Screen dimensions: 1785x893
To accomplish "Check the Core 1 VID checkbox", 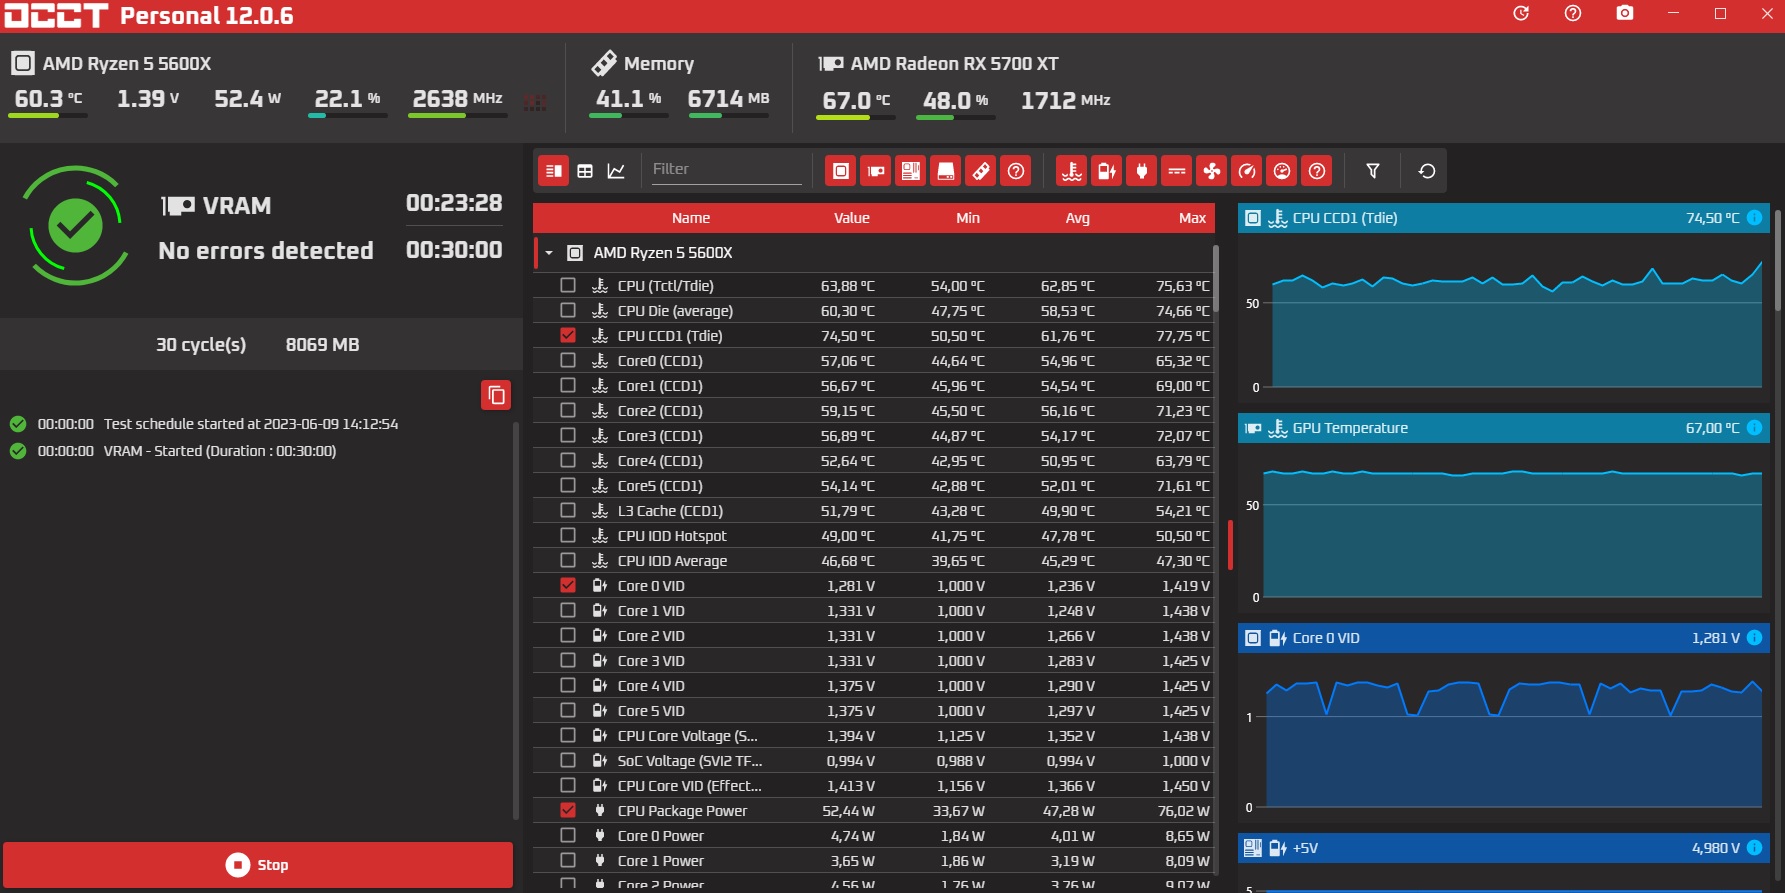I will tap(568, 610).
